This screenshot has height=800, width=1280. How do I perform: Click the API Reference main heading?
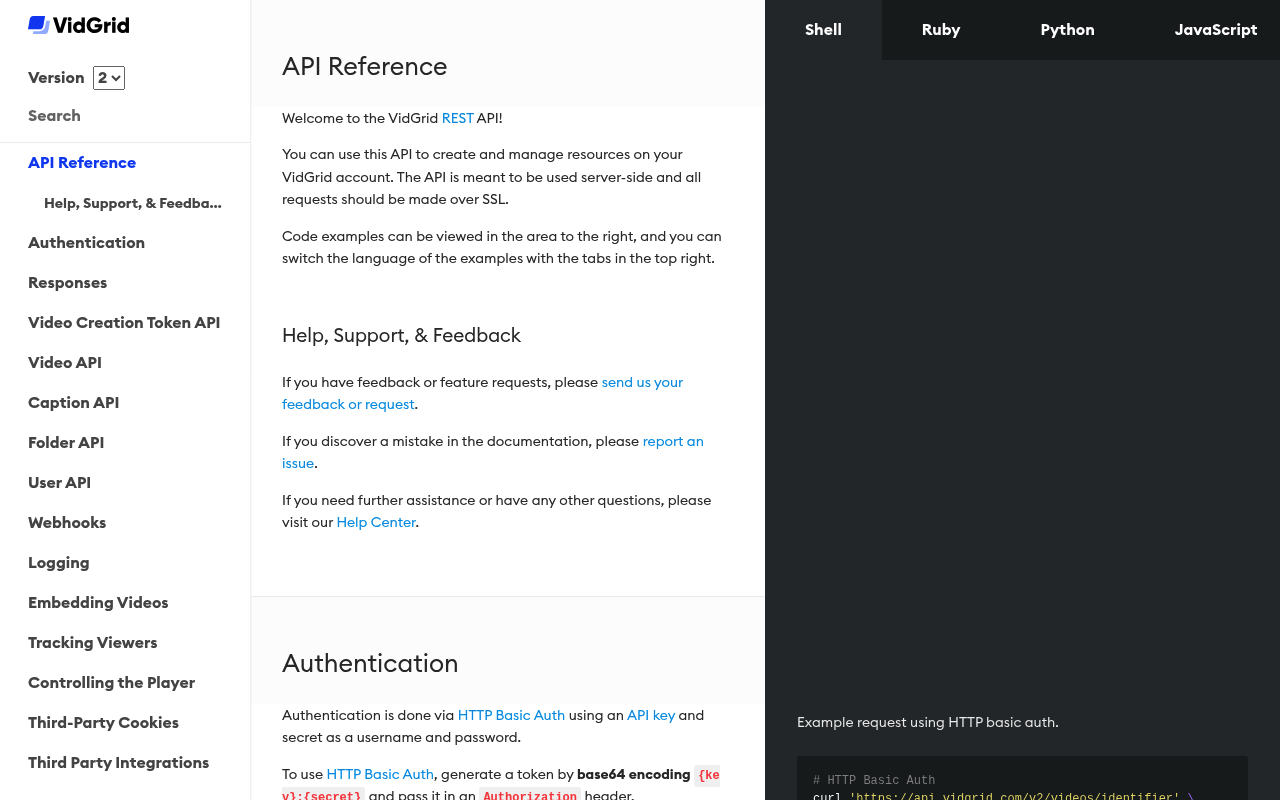(x=364, y=66)
